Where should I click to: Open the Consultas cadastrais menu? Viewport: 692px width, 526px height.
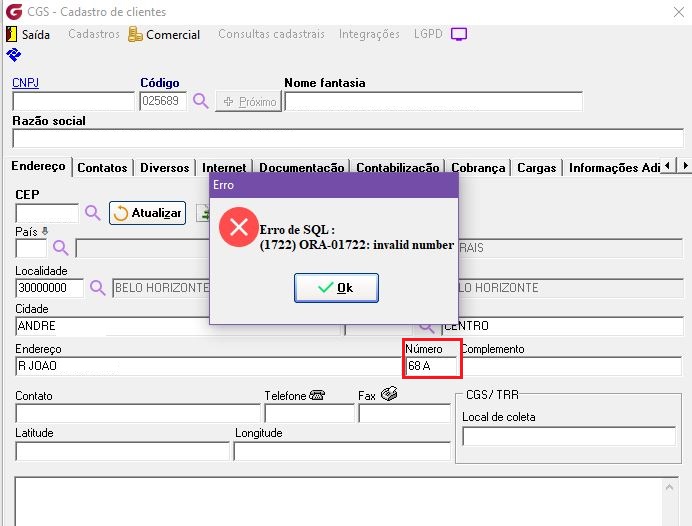(271, 34)
